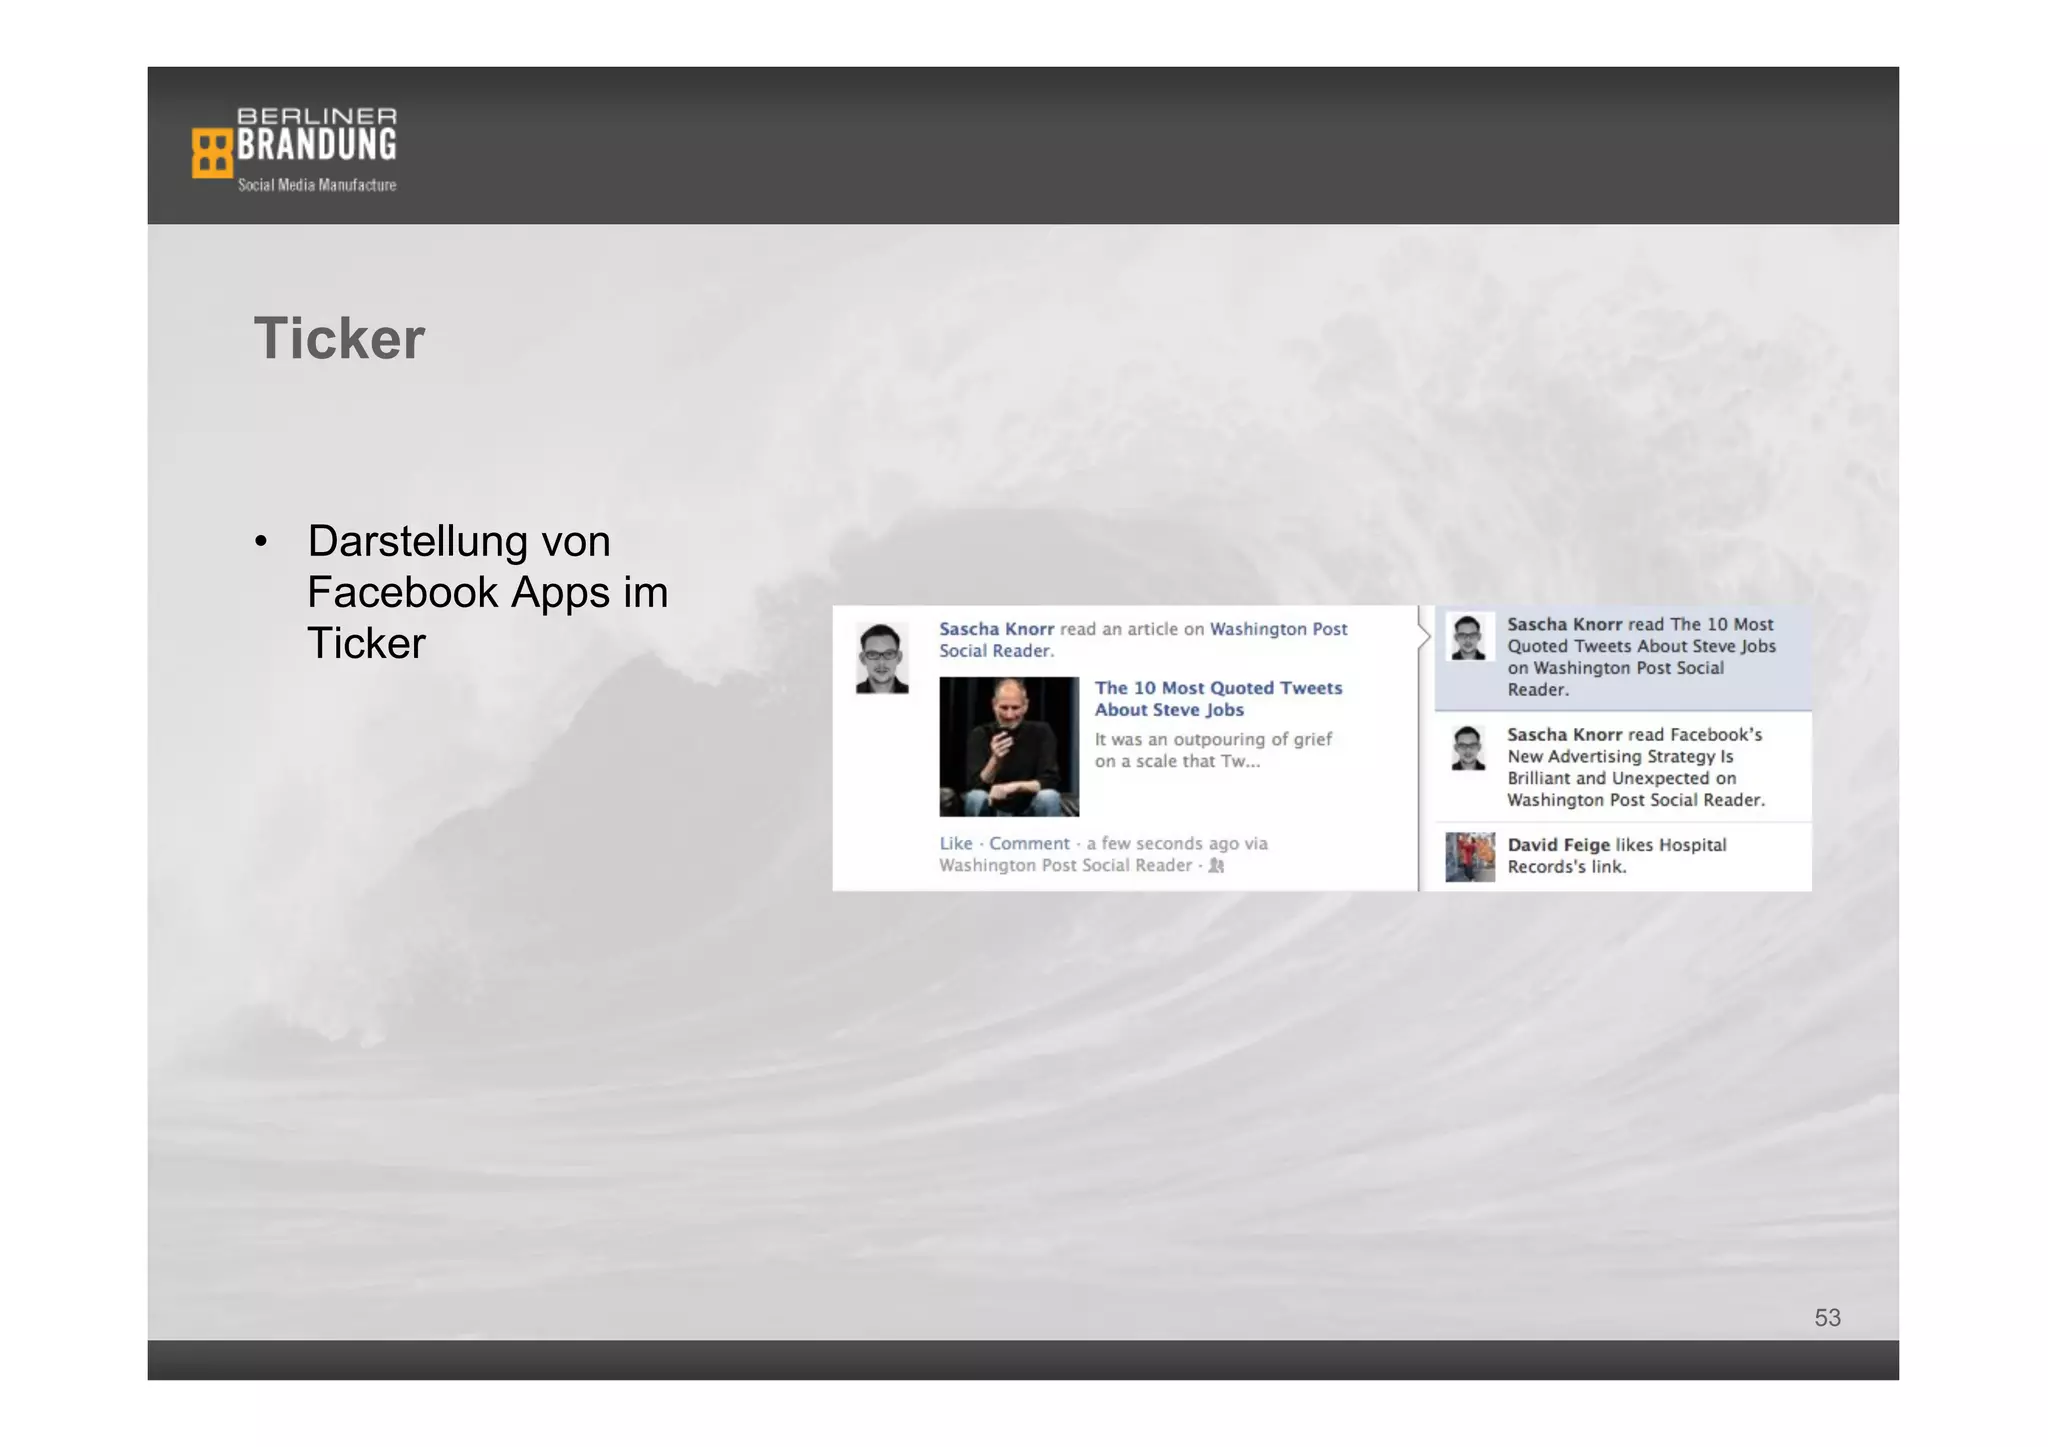Click the Comment link under the post
The image size is (2048, 1447).
tap(1029, 843)
